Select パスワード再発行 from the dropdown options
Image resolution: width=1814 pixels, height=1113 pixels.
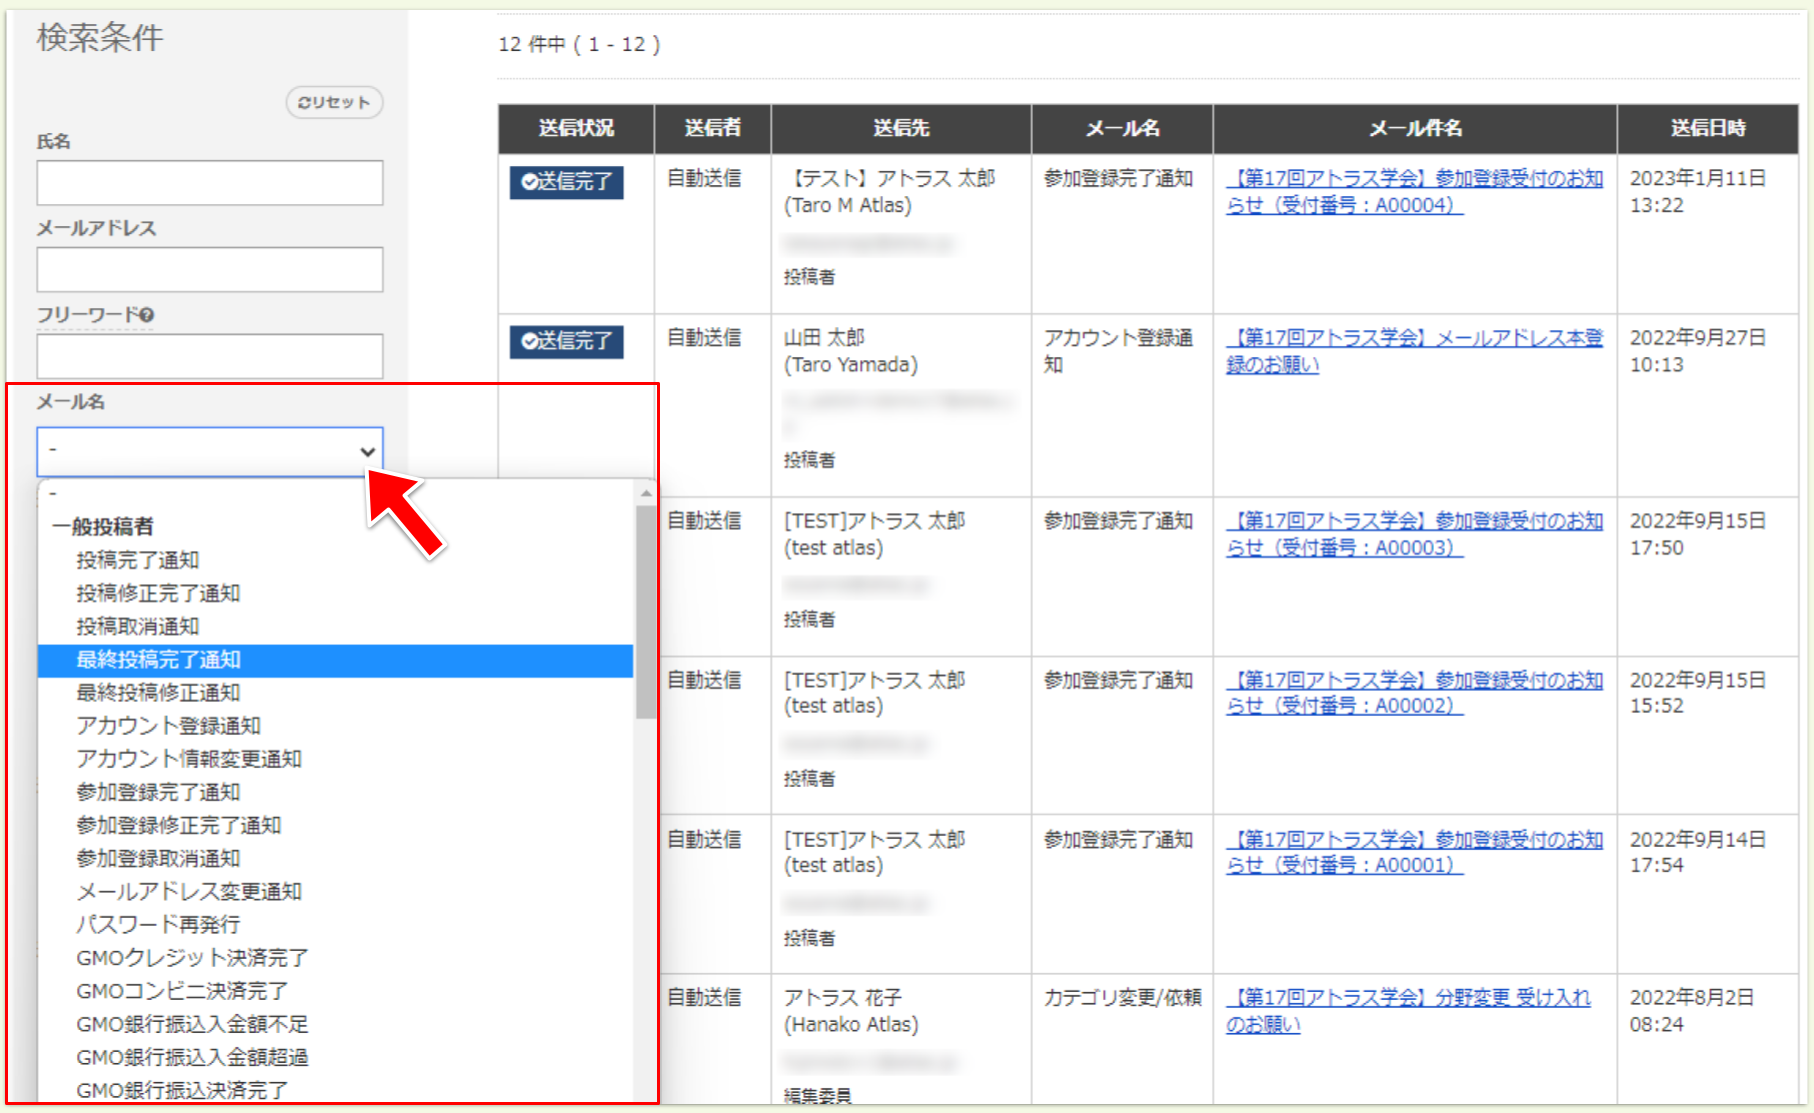156,924
